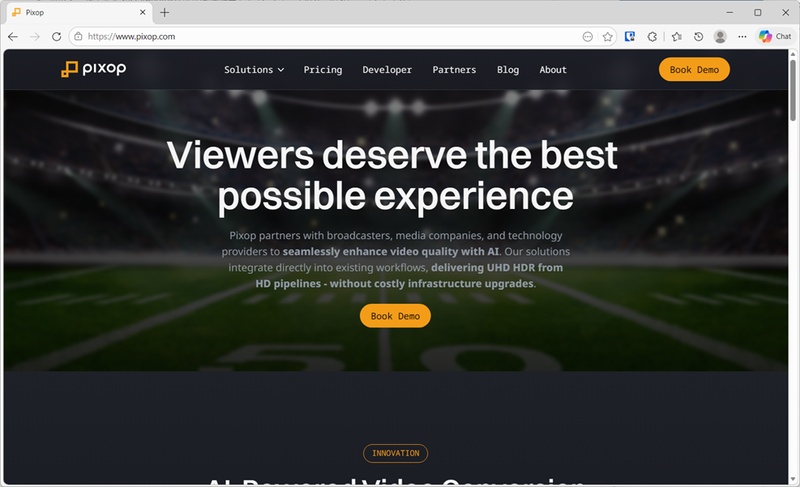Viewport: 800px width, 487px height.
Task: Open the address bar's three-dot options icon
Action: pyautogui.click(x=588, y=37)
